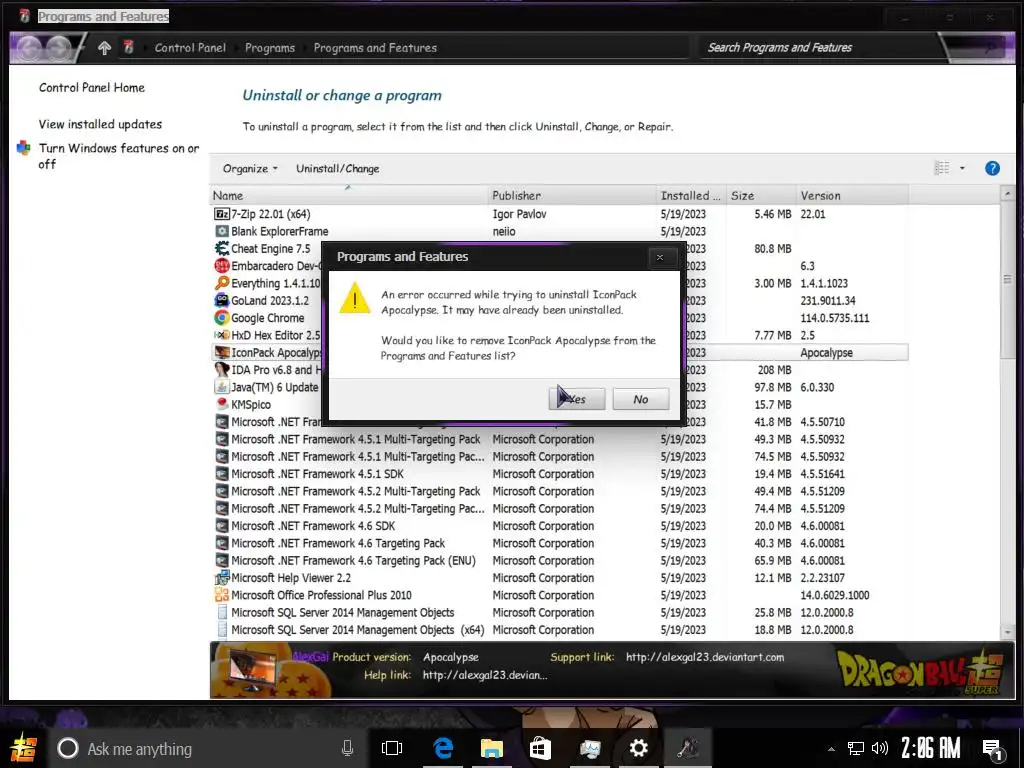1024x768 pixels.
Task: Go up one level with the up arrow
Action: (x=104, y=48)
